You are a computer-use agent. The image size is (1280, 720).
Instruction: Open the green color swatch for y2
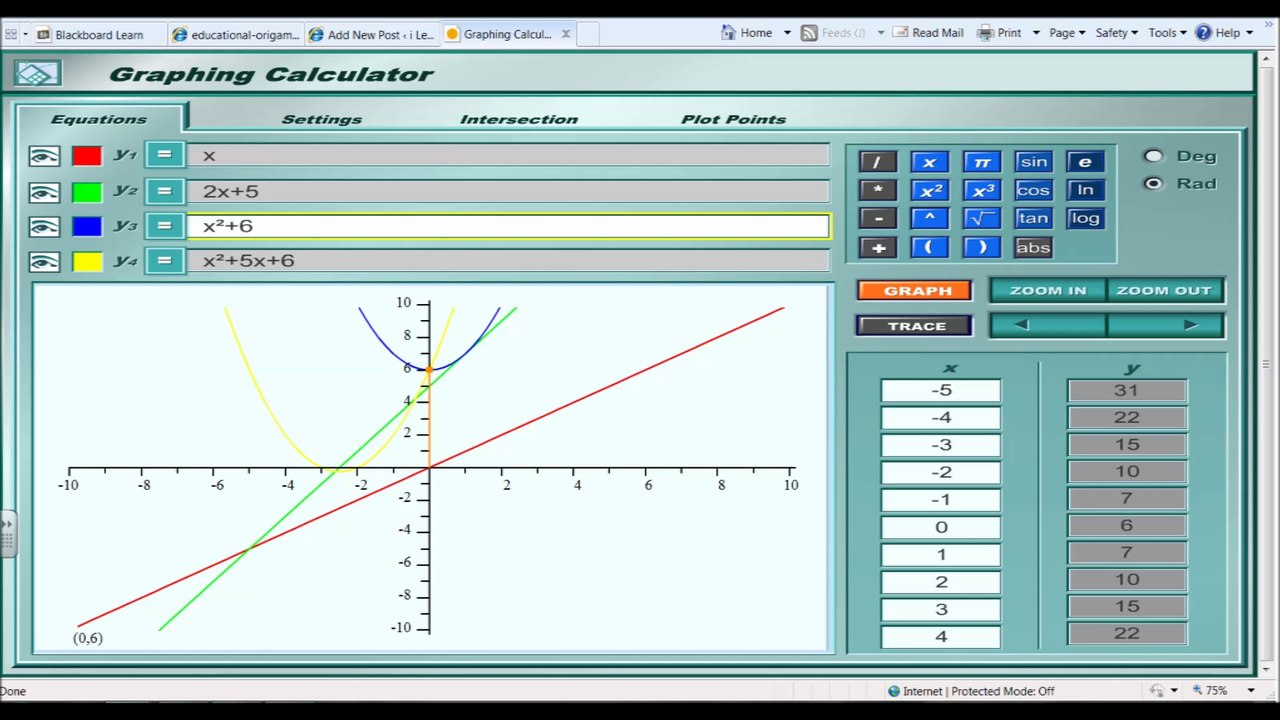click(87, 192)
